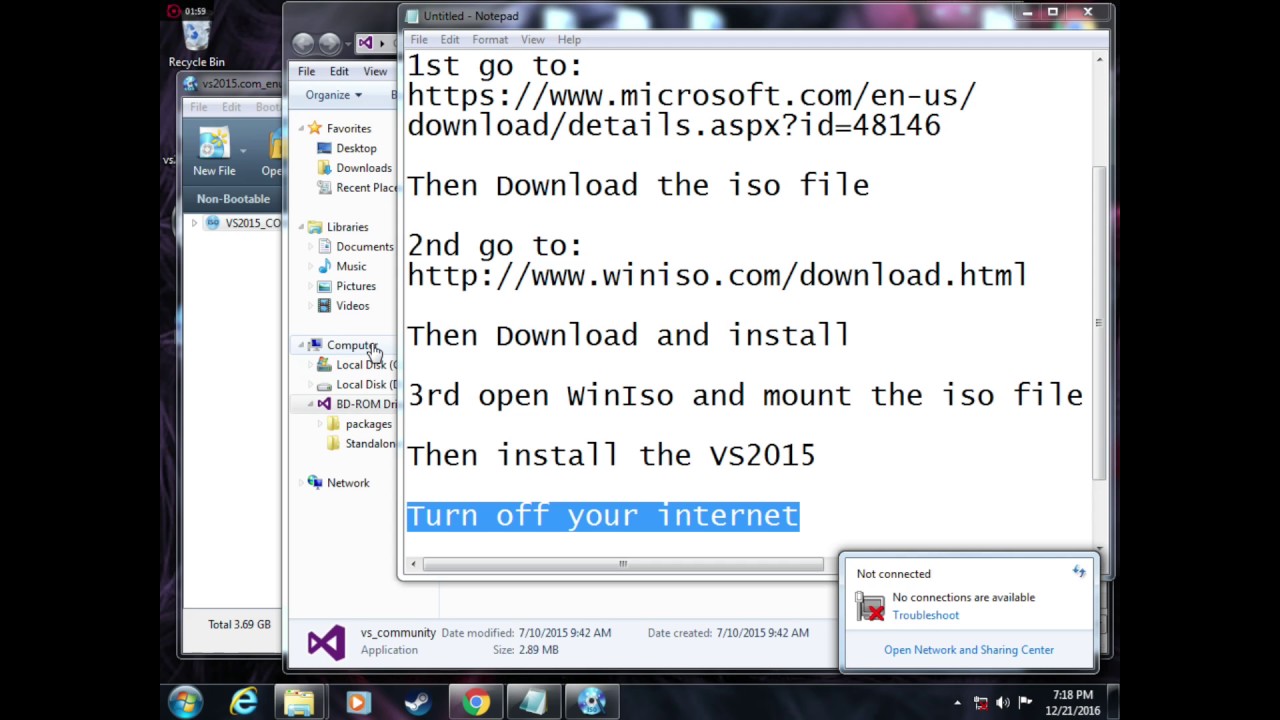Viewport: 1280px width, 720px height.
Task: Open Explorer Edit menu
Action: click(339, 71)
